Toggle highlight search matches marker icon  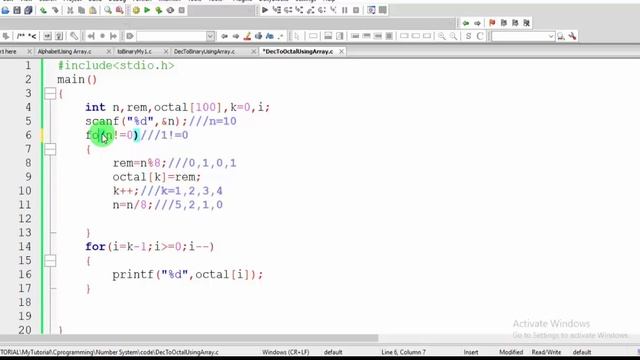tap(247, 36)
